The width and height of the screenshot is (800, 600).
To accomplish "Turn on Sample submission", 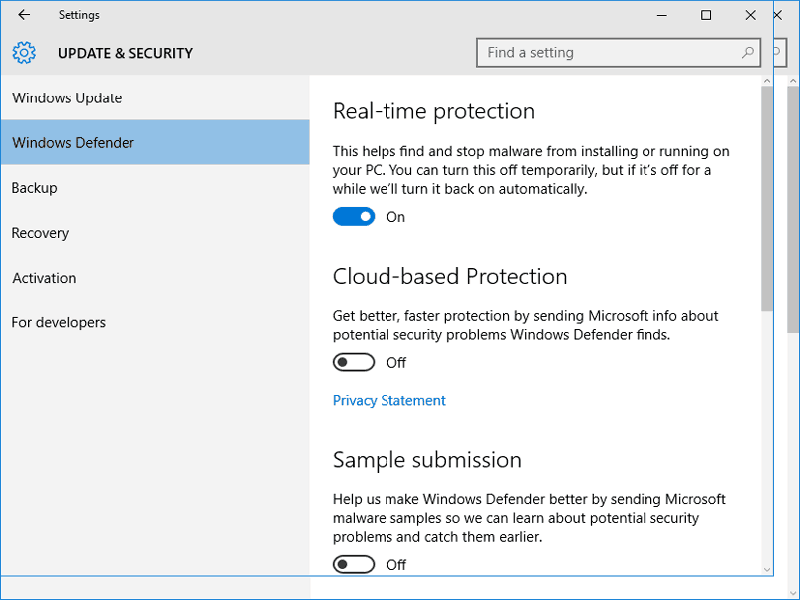I will [x=353, y=564].
